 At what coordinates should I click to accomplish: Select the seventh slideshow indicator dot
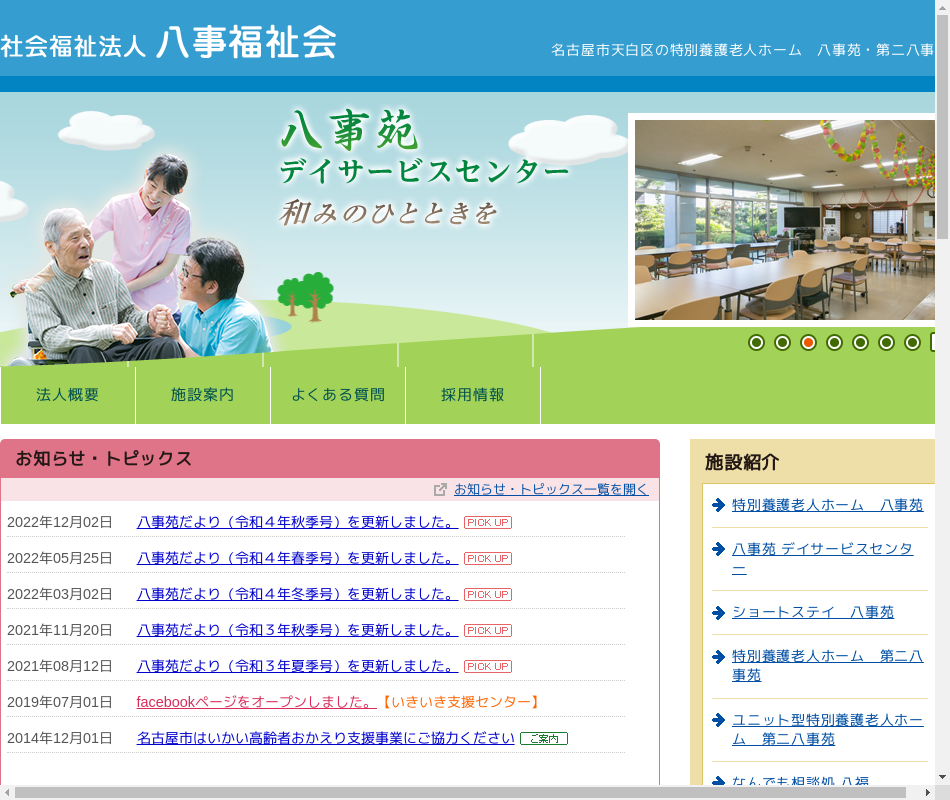(912, 343)
